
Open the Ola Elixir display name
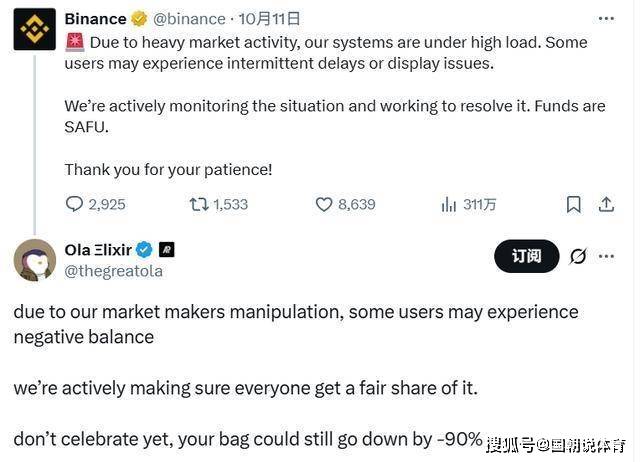(x=98, y=249)
